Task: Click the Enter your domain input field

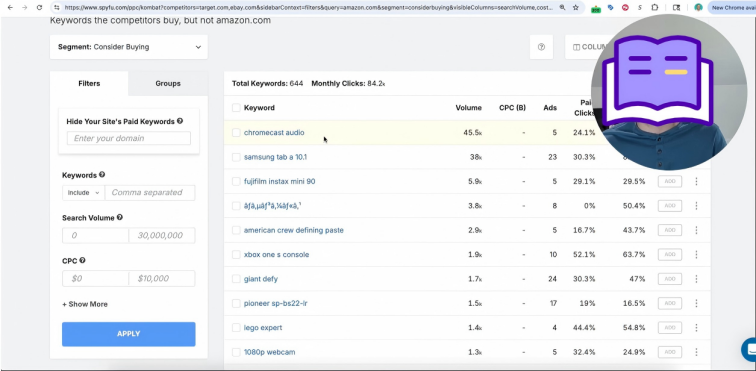Action: coord(129,138)
